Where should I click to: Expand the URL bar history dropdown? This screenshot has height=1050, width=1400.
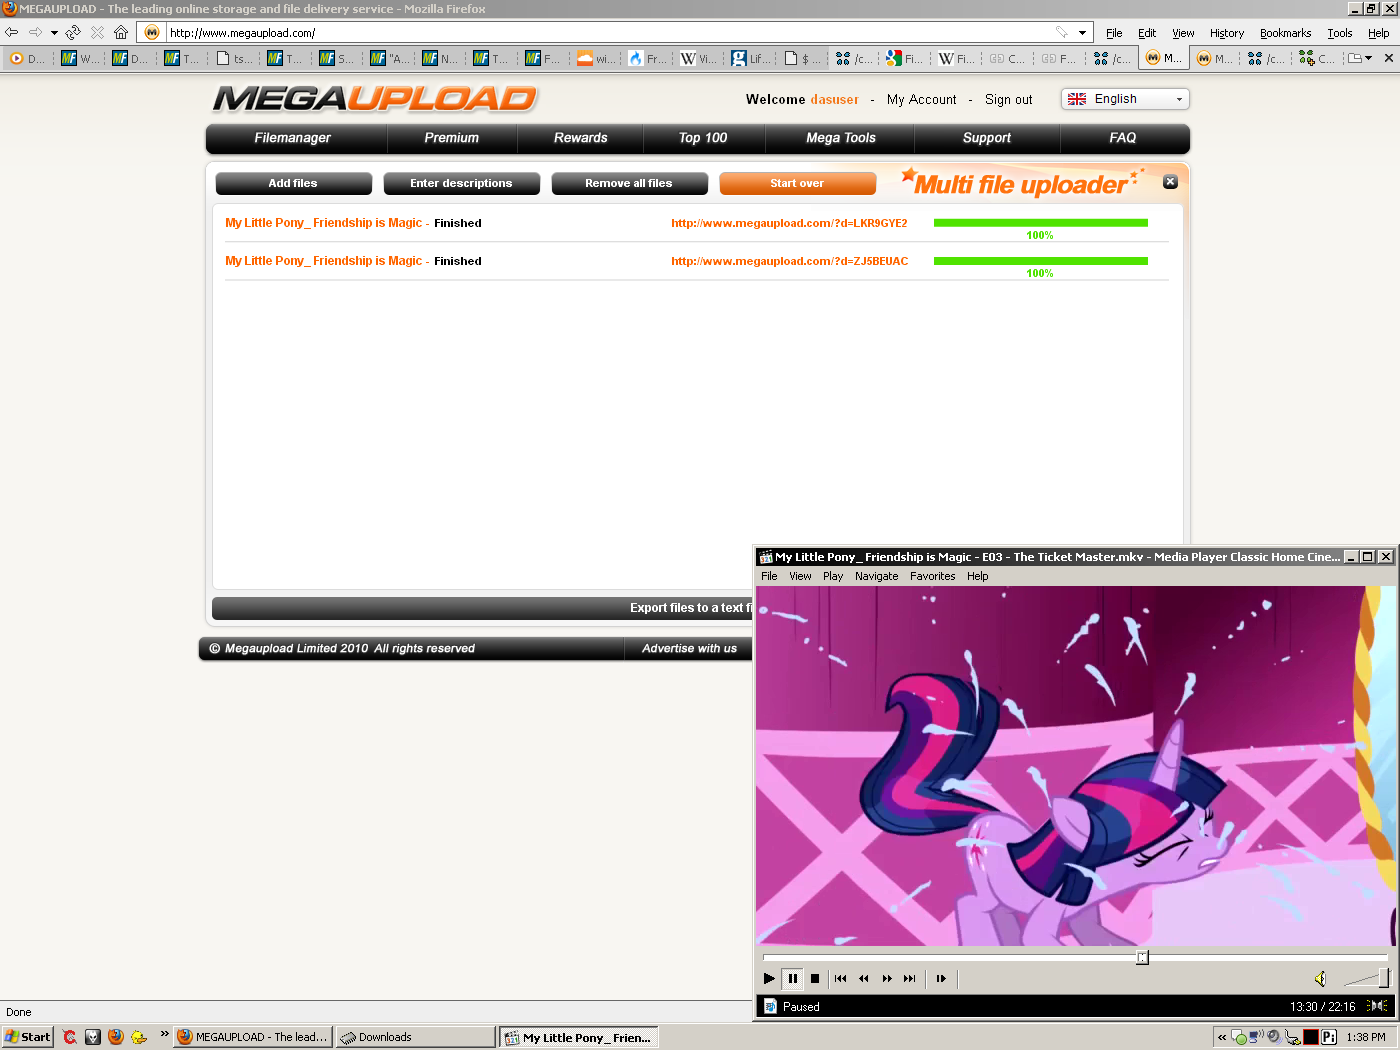[x=1082, y=33]
